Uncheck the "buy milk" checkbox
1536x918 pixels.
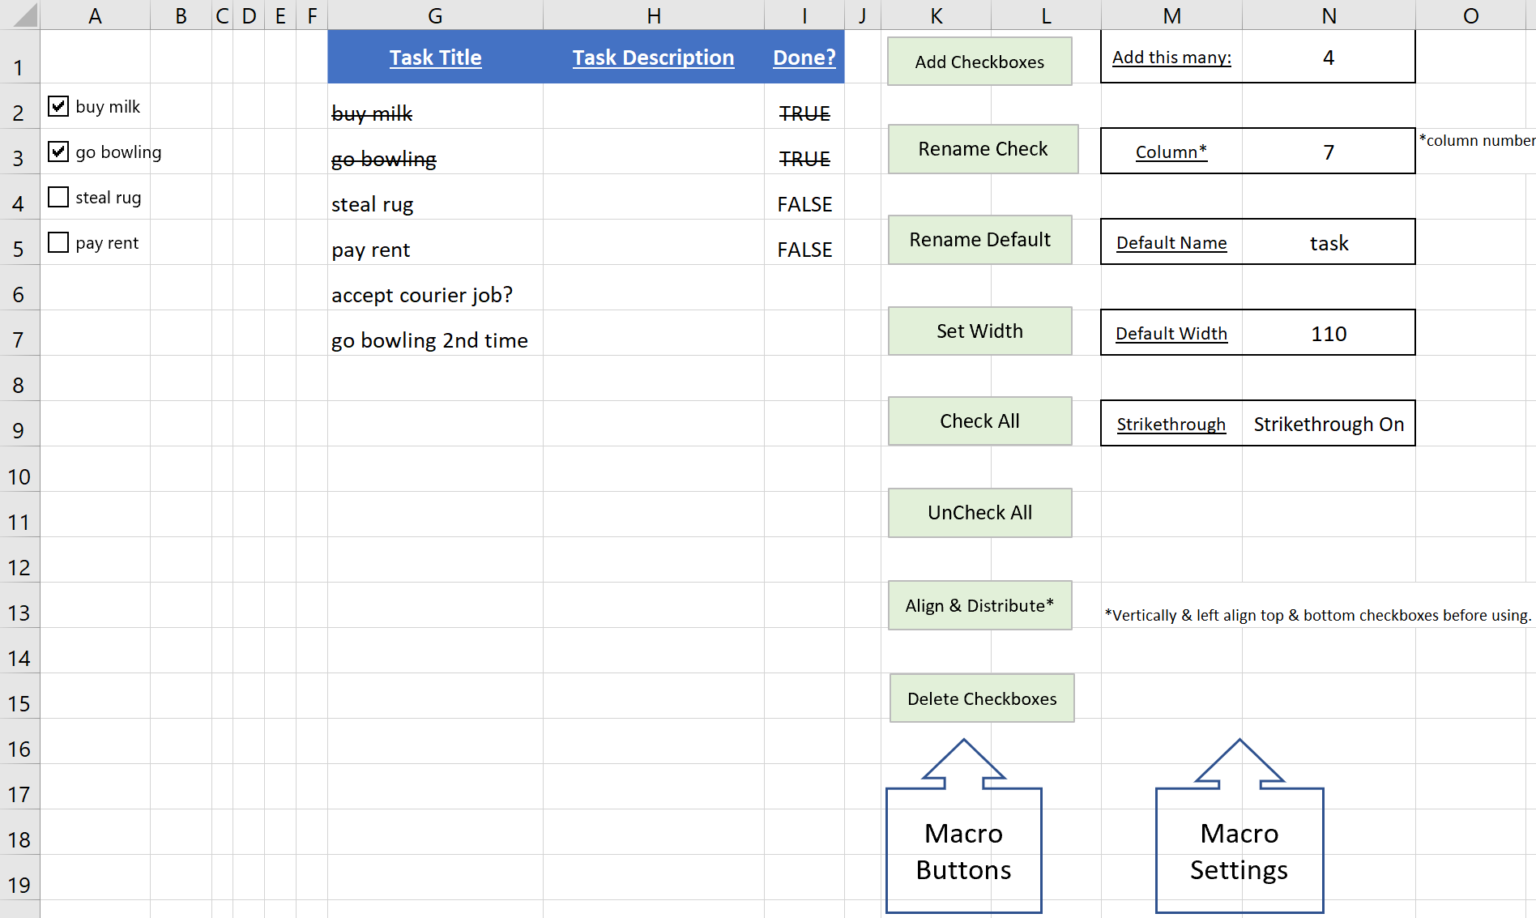pos(58,106)
